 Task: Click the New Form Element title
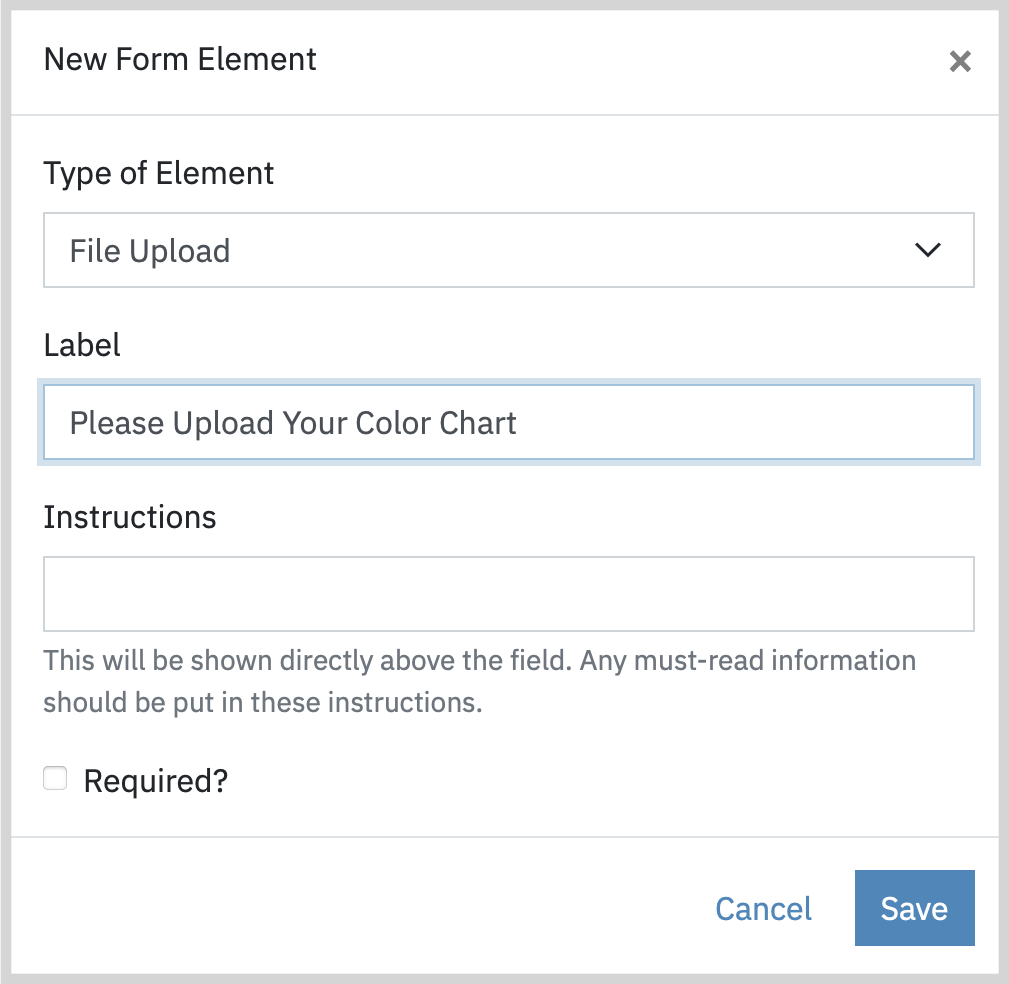coord(180,60)
